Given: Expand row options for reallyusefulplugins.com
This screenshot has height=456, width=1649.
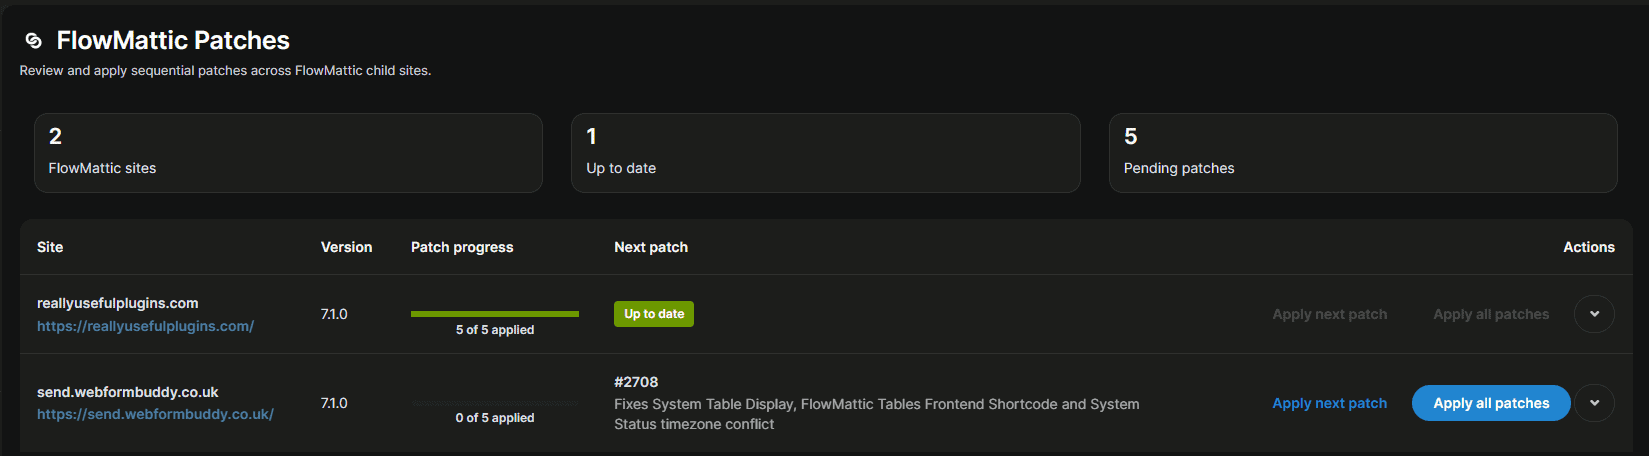Looking at the screenshot, I should coord(1594,314).
